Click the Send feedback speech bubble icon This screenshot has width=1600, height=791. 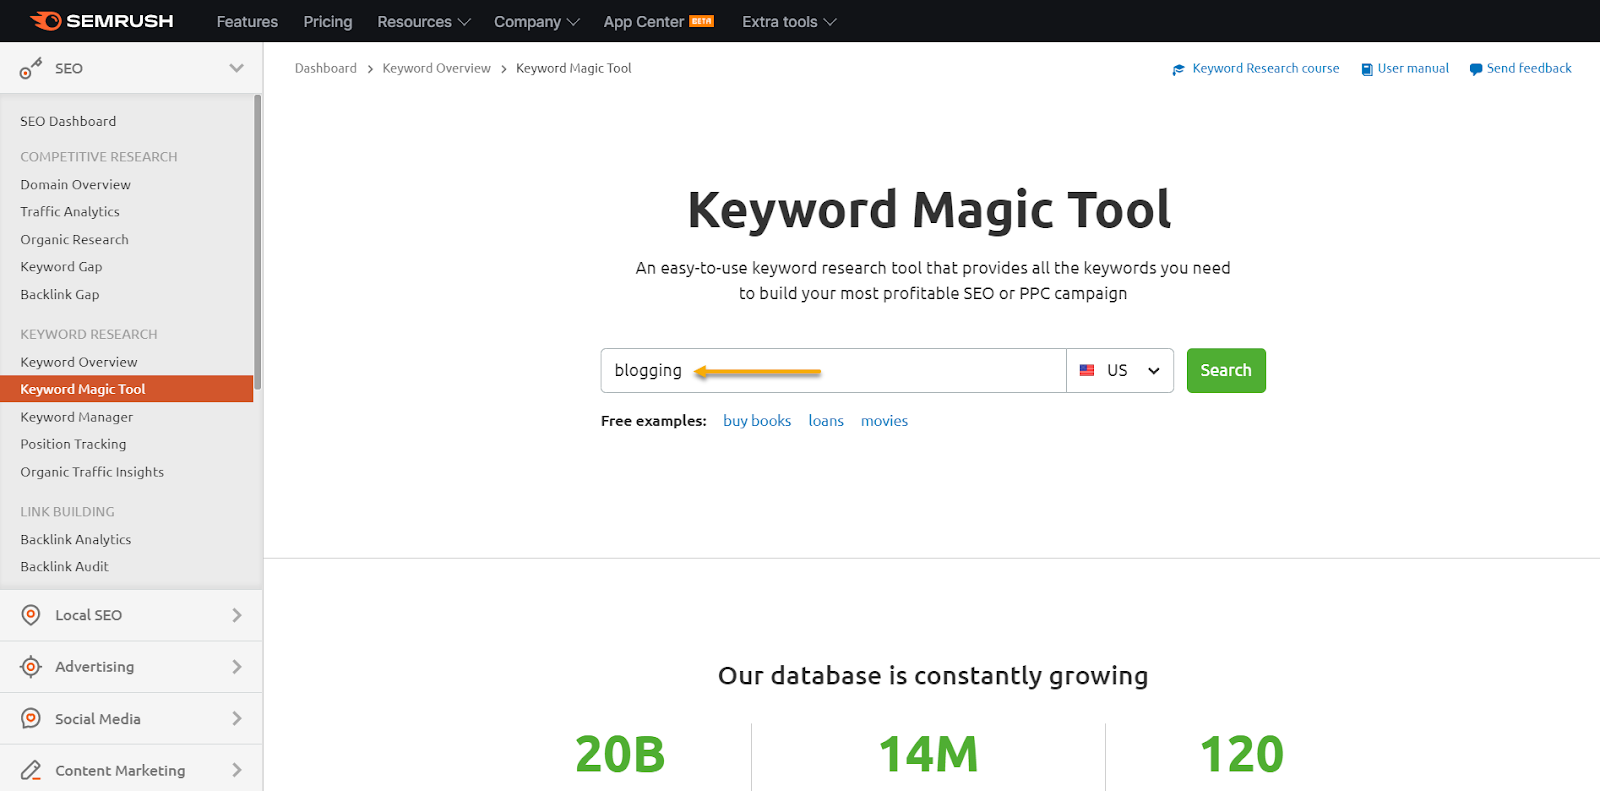[x=1476, y=69]
